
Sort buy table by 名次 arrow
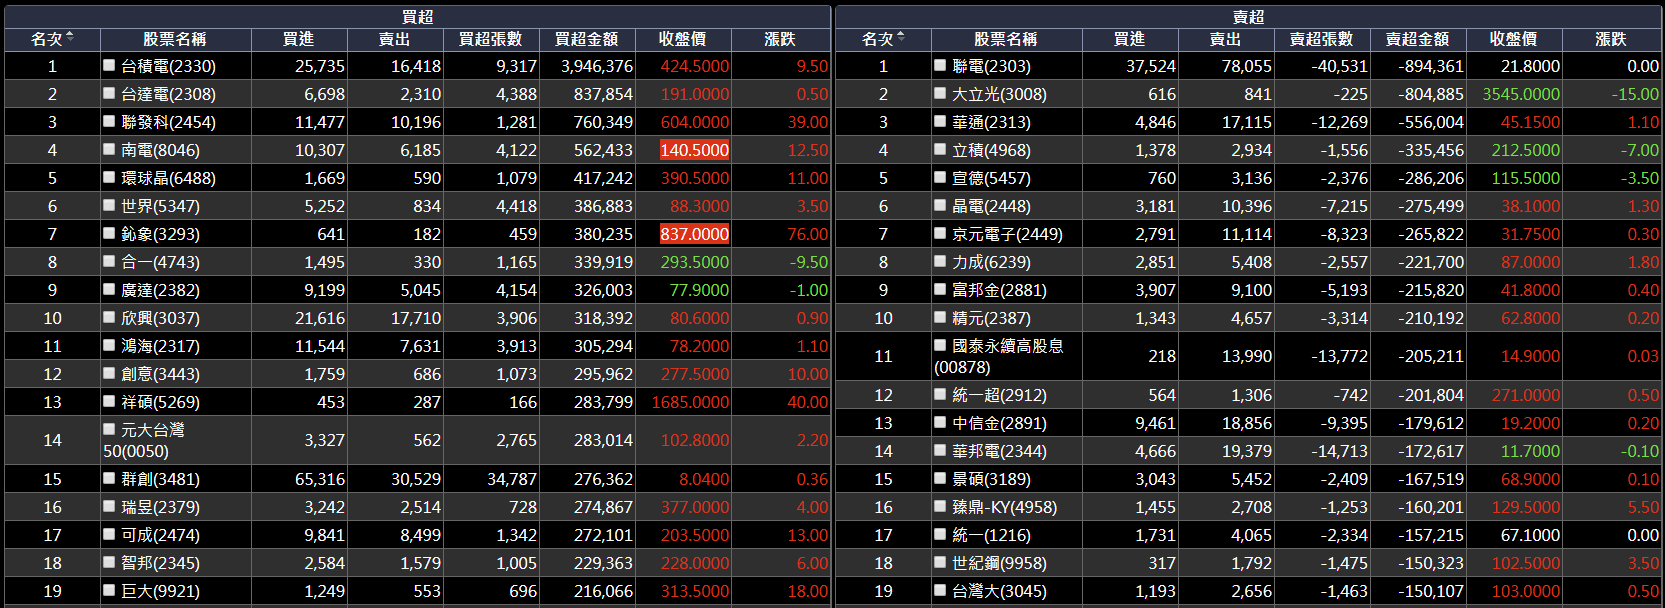coord(70,38)
